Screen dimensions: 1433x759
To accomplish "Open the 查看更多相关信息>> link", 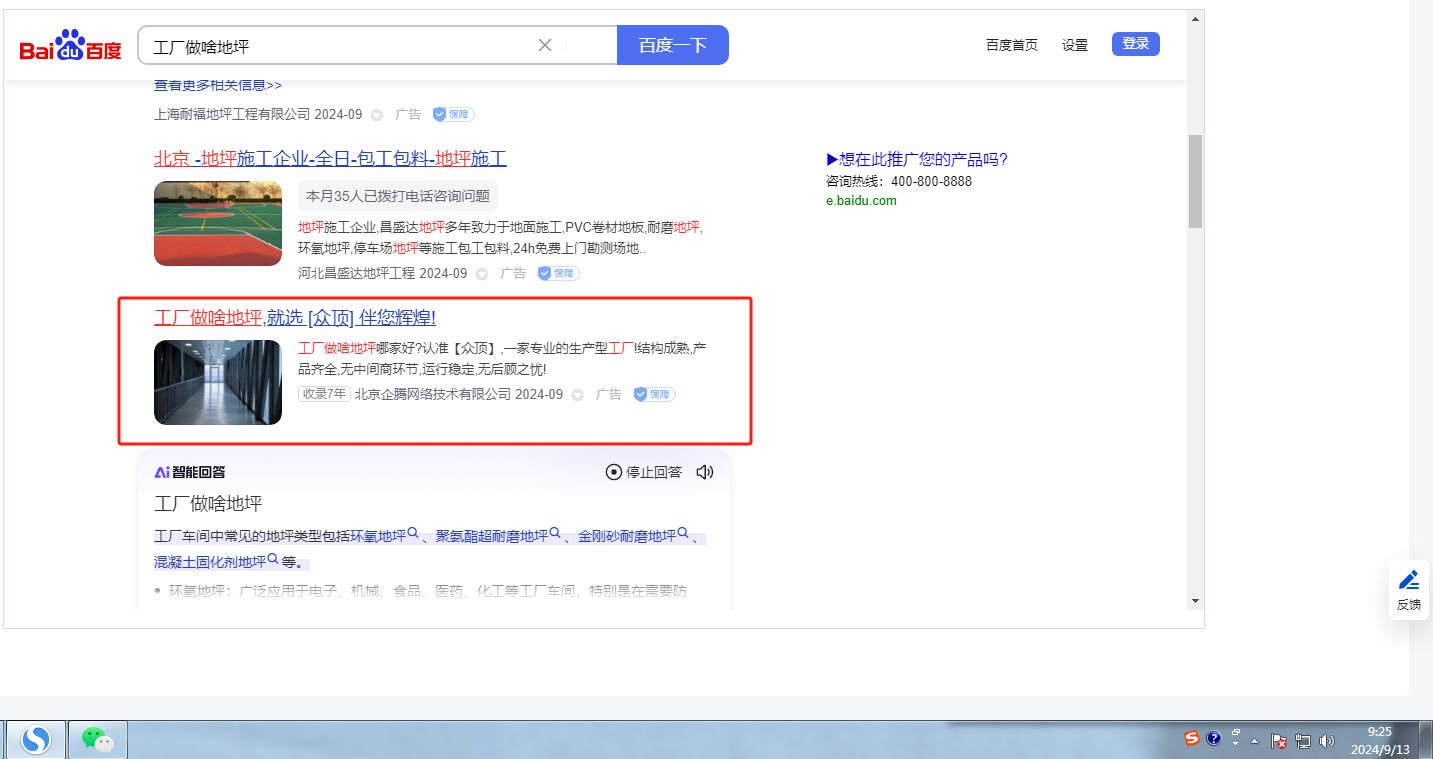I will click(218, 86).
